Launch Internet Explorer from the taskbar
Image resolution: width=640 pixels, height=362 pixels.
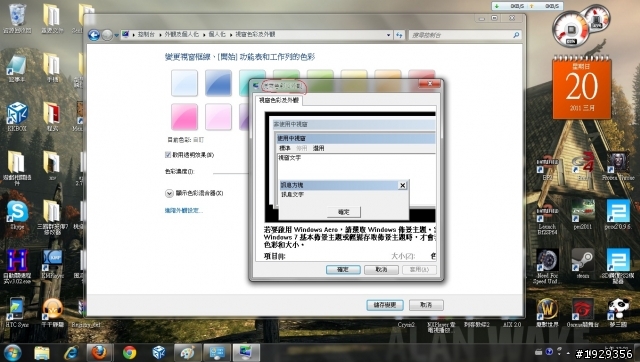pyautogui.click(x=71, y=353)
